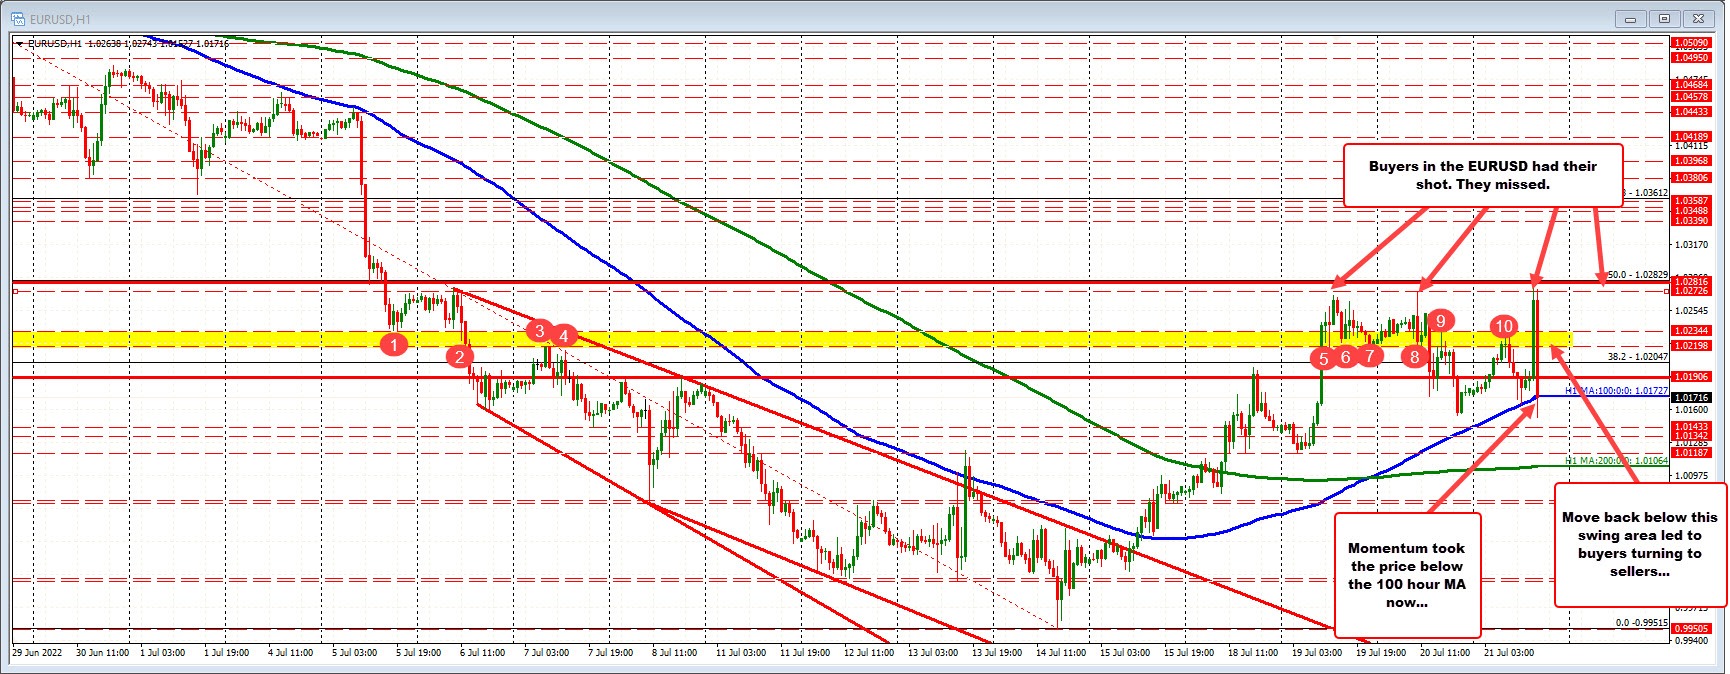Click the '1 Jul 03:00' time axis label

click(162, 652)
